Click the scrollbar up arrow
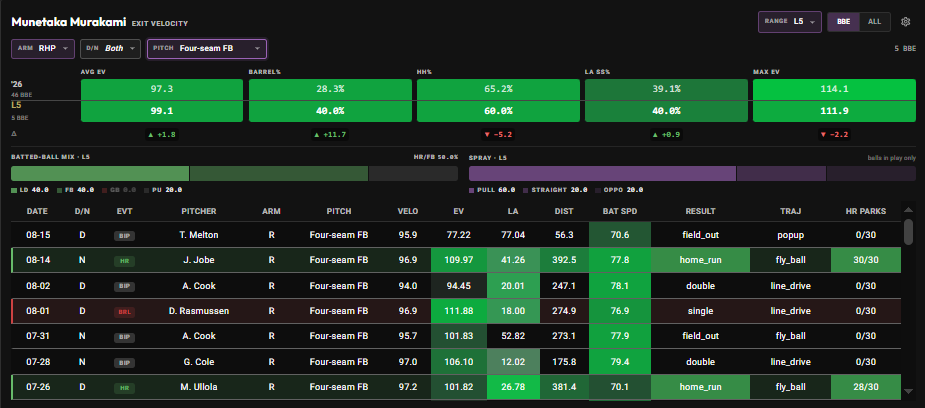Image resolution: width=925 pixels, height=408 pixels. pos(908,209)
